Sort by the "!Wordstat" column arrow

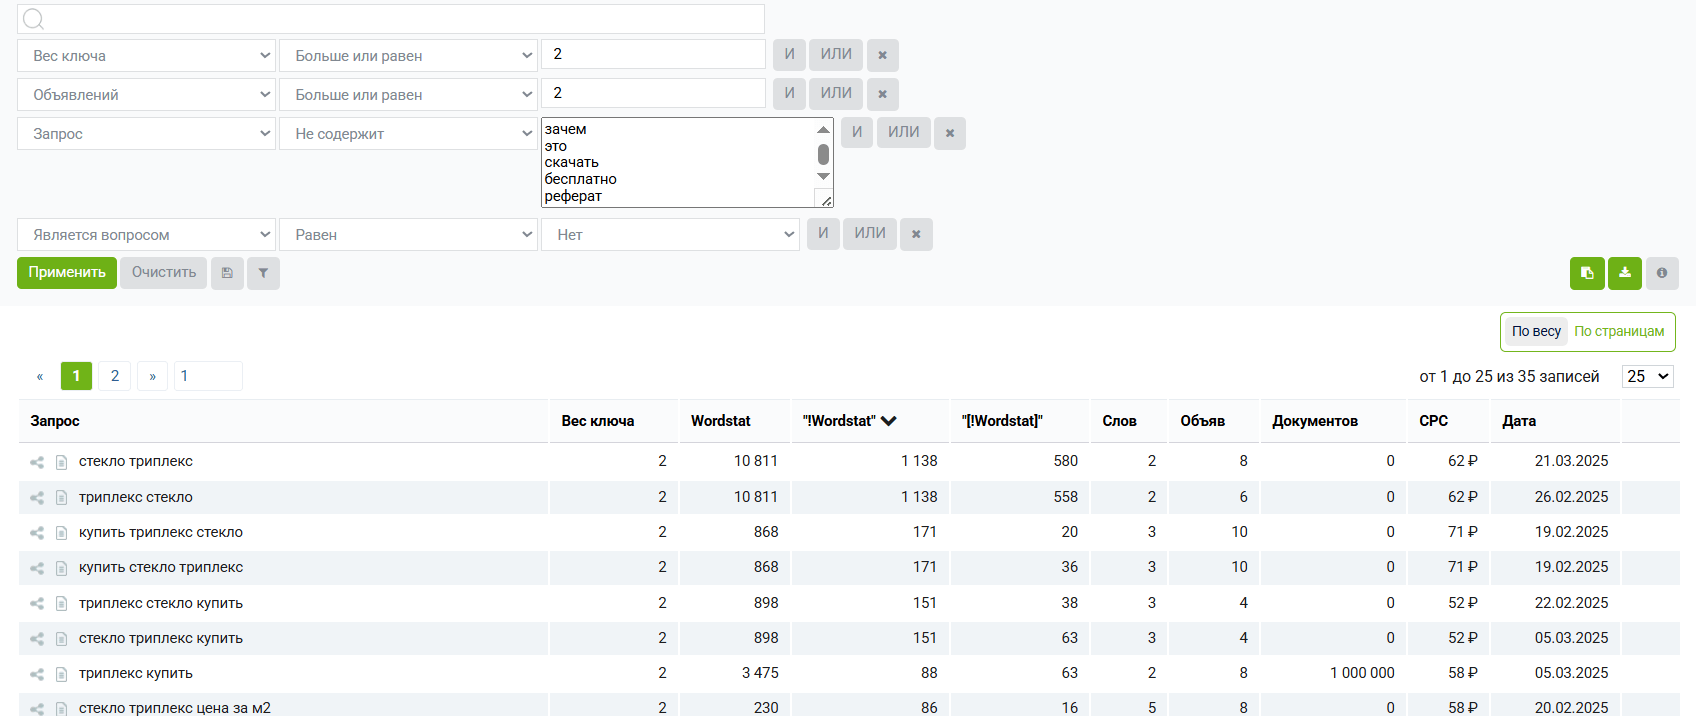[888, 421]
